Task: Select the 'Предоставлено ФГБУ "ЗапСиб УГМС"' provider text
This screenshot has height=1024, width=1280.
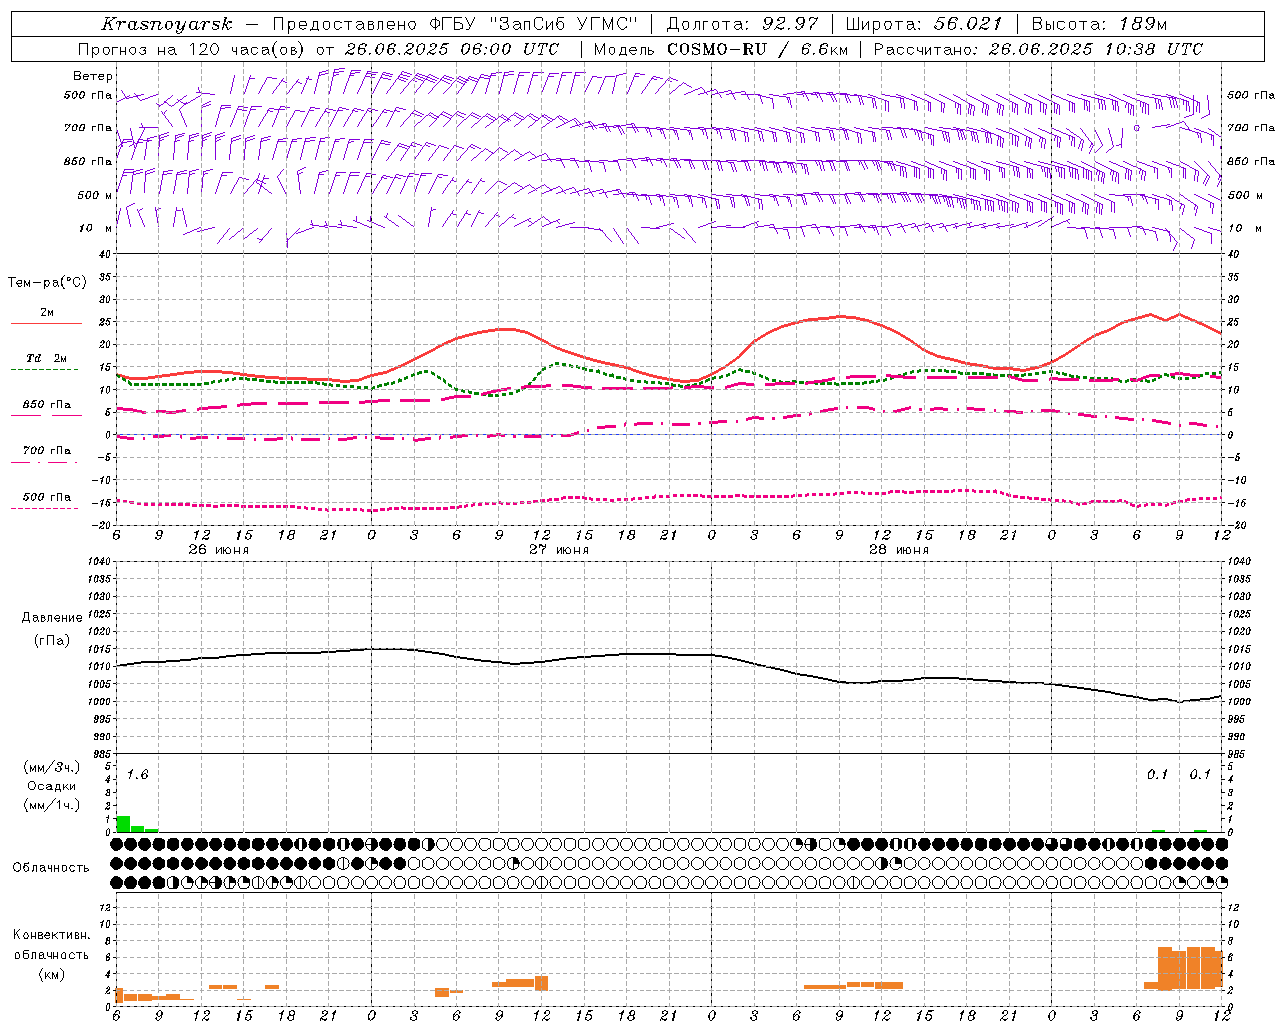Action: click(456, 24)
